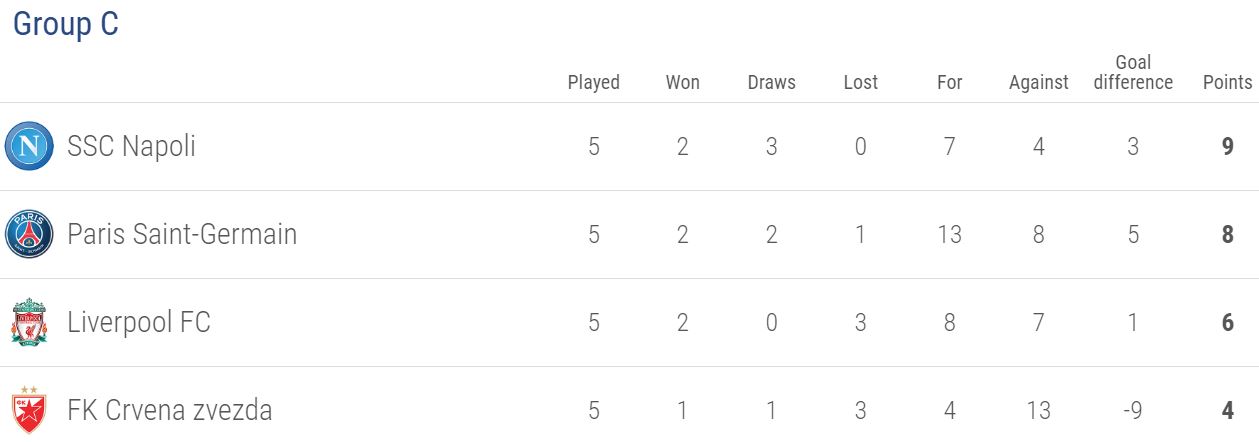Click the FK Crvena zvezda club crest
Screen dimensions: 1259x442
[28, 410]
